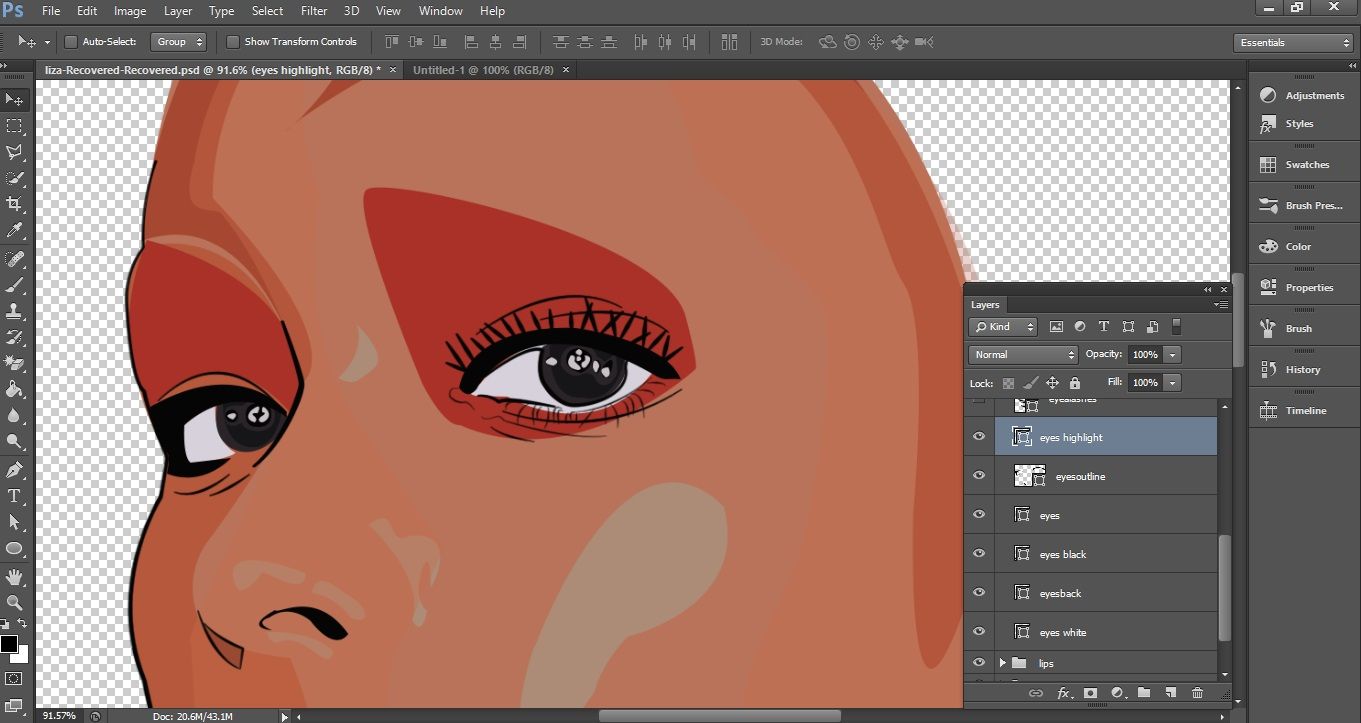The height and width of the screenshot is (723, 1361).
Task: Hide the lips group
Action: point(979,663)
